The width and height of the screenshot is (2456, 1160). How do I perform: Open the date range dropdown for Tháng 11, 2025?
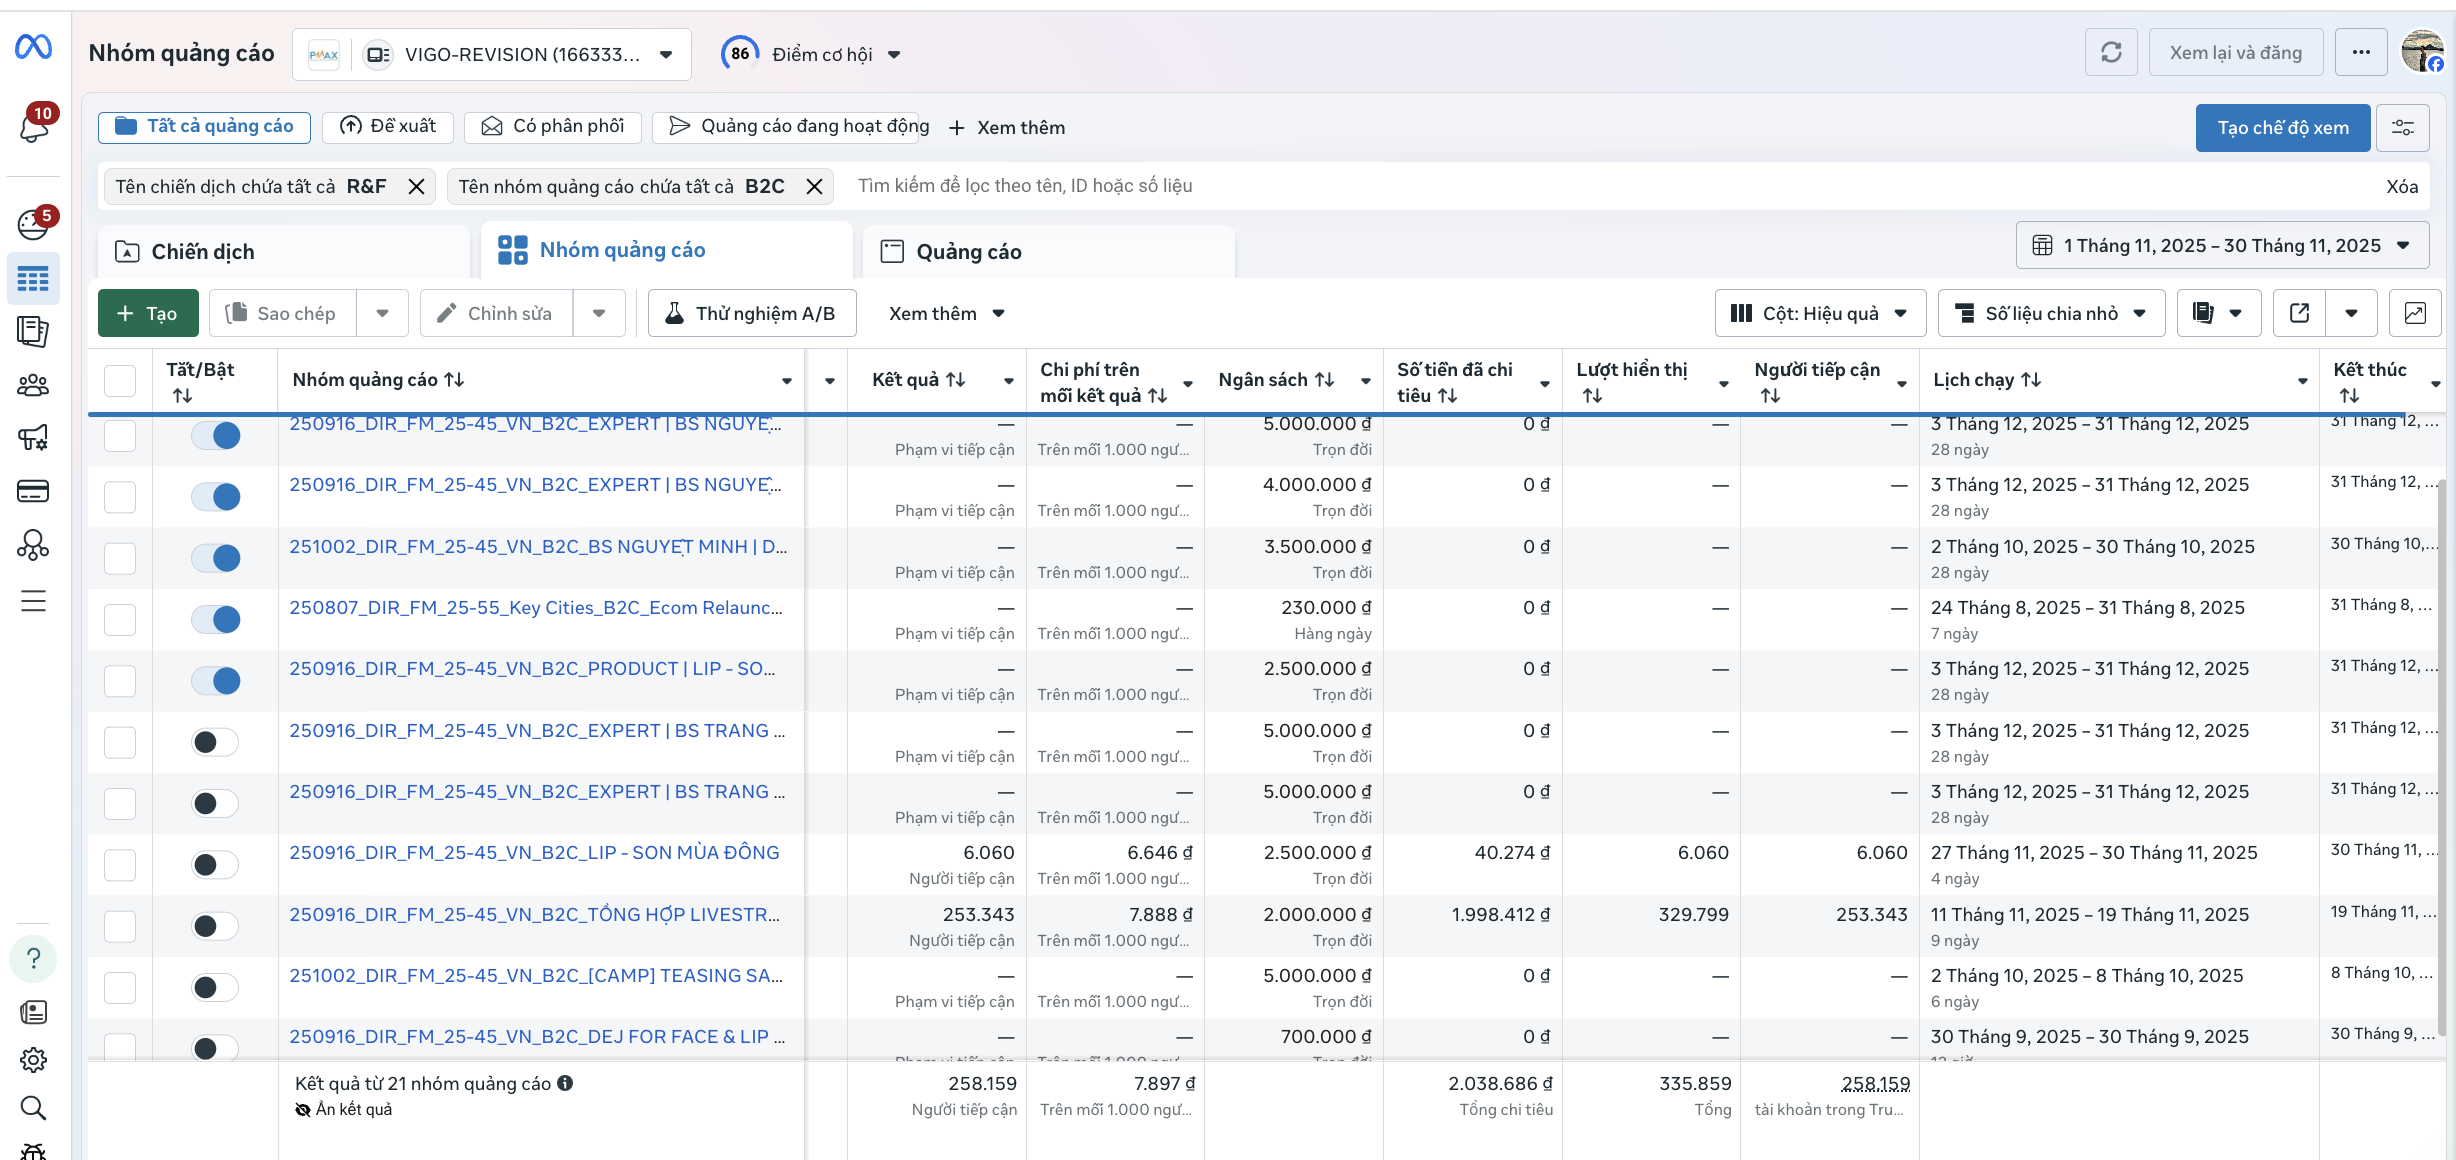[2222, 246]
